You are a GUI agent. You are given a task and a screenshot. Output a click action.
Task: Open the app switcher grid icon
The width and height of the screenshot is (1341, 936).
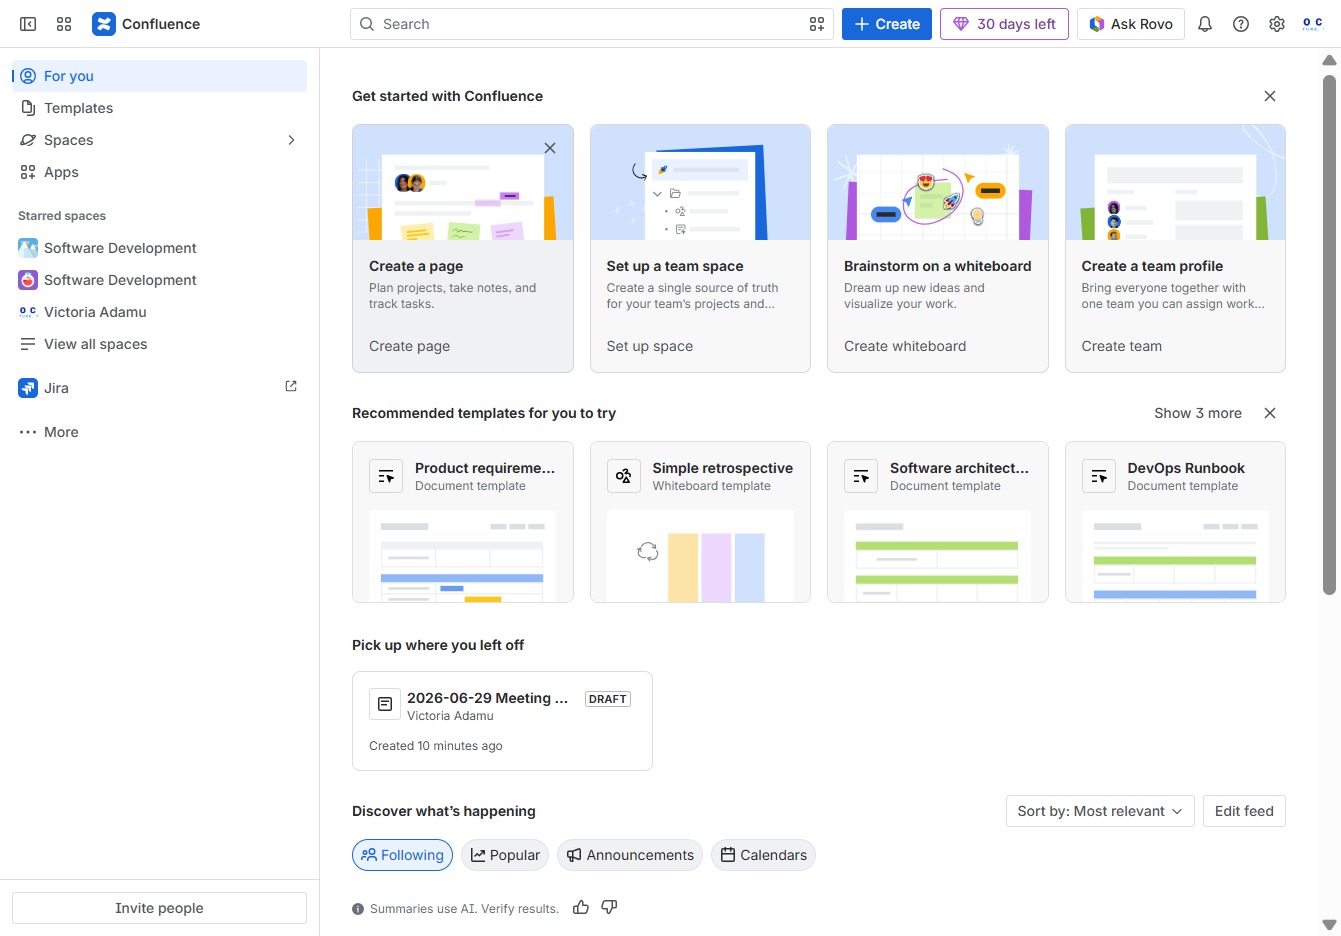[x=64, y=24]
